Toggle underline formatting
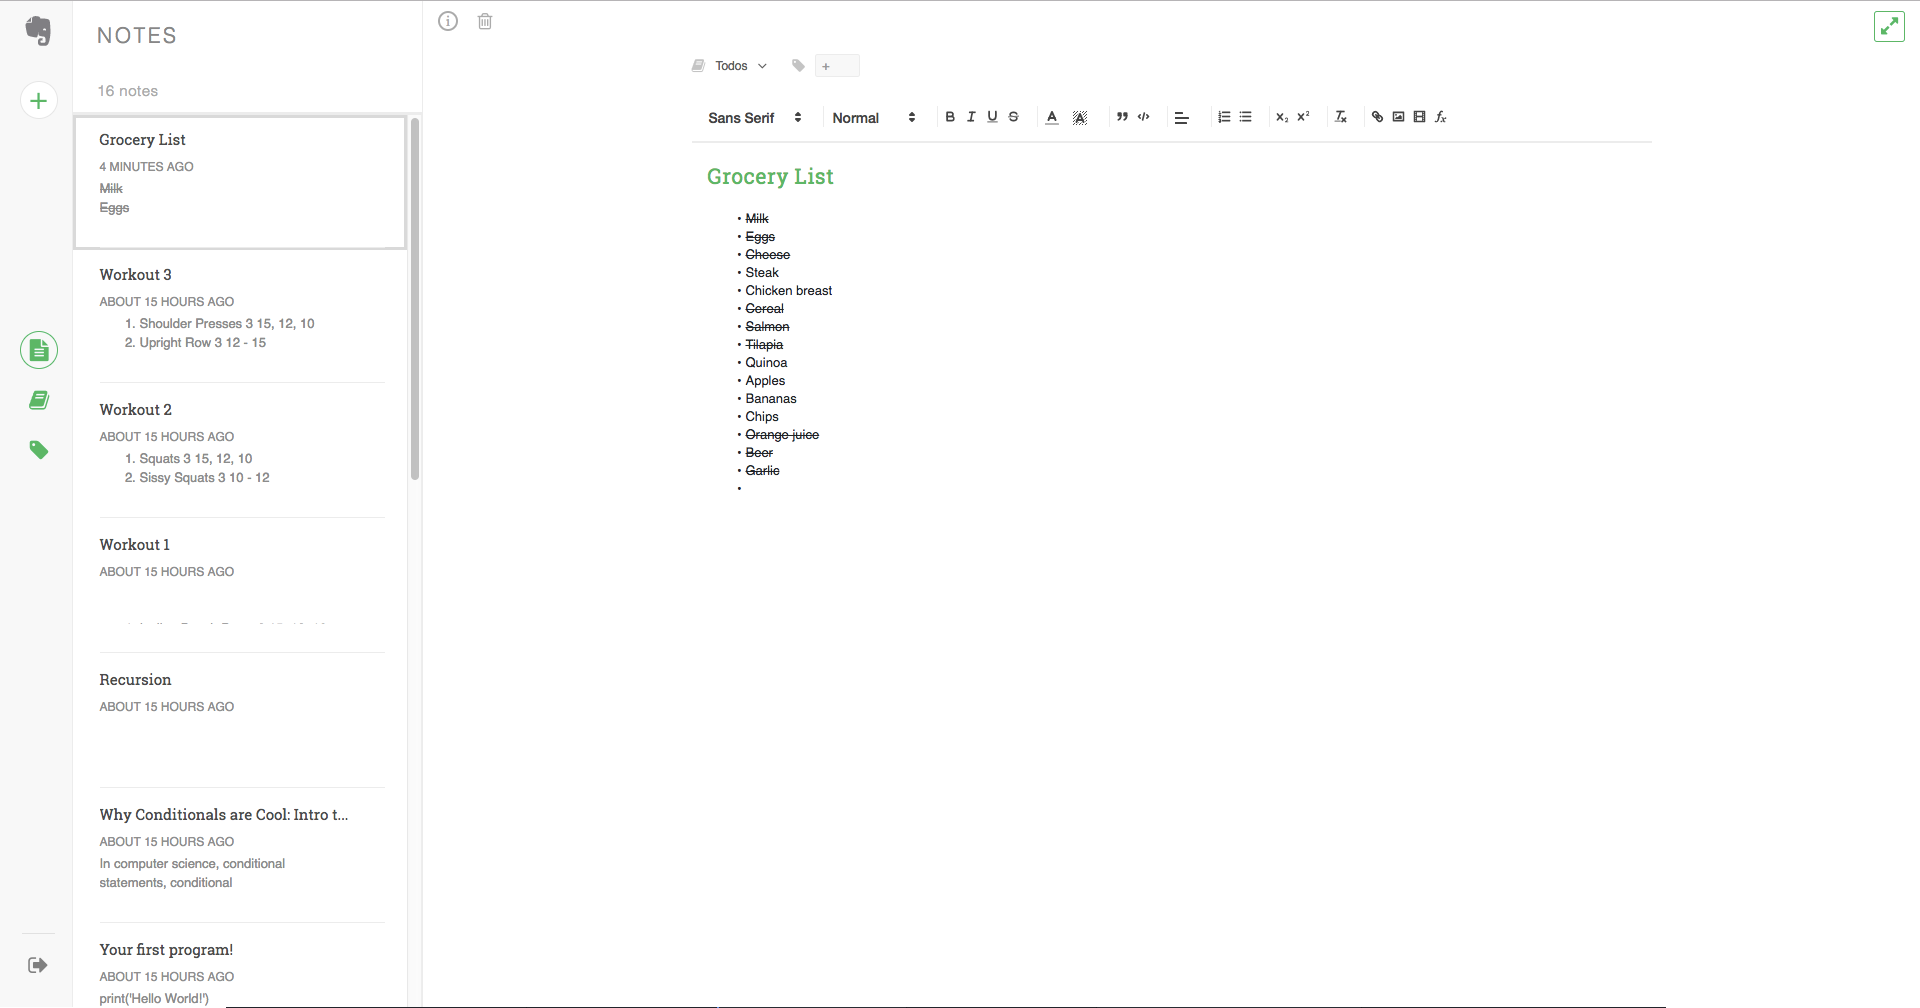 [x=992, y=117]
